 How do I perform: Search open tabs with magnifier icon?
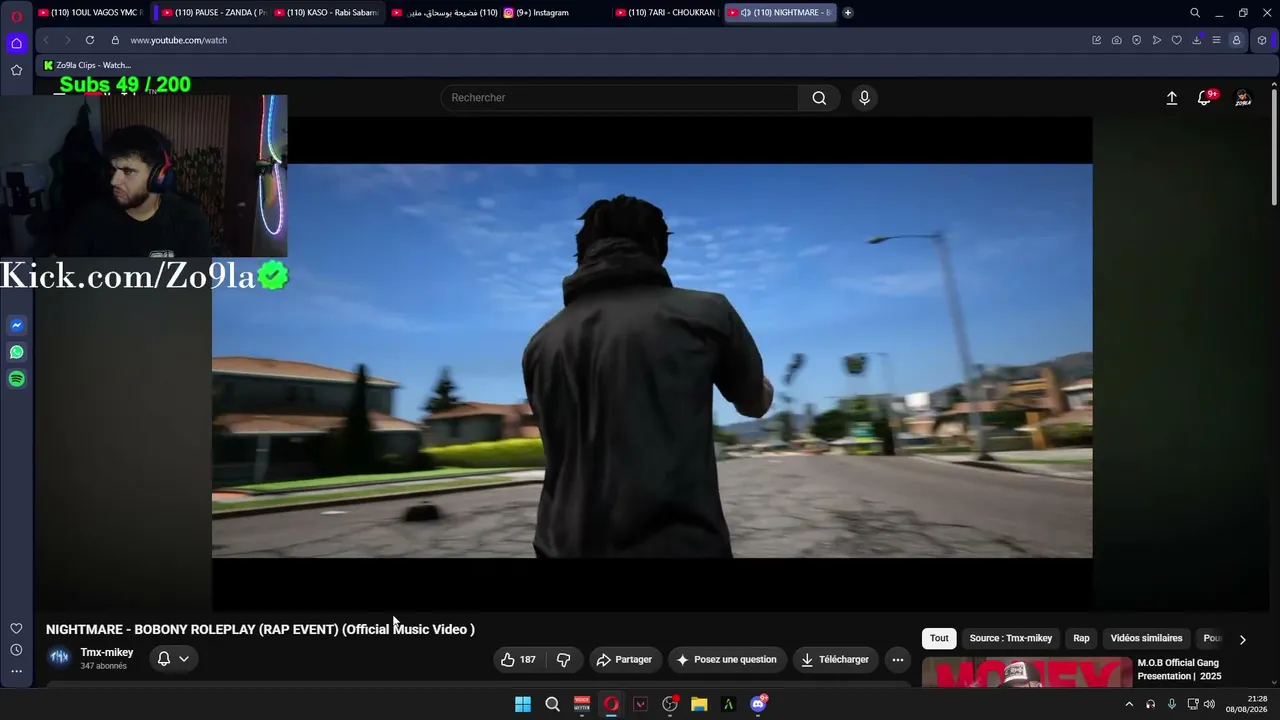point(1195,13)
